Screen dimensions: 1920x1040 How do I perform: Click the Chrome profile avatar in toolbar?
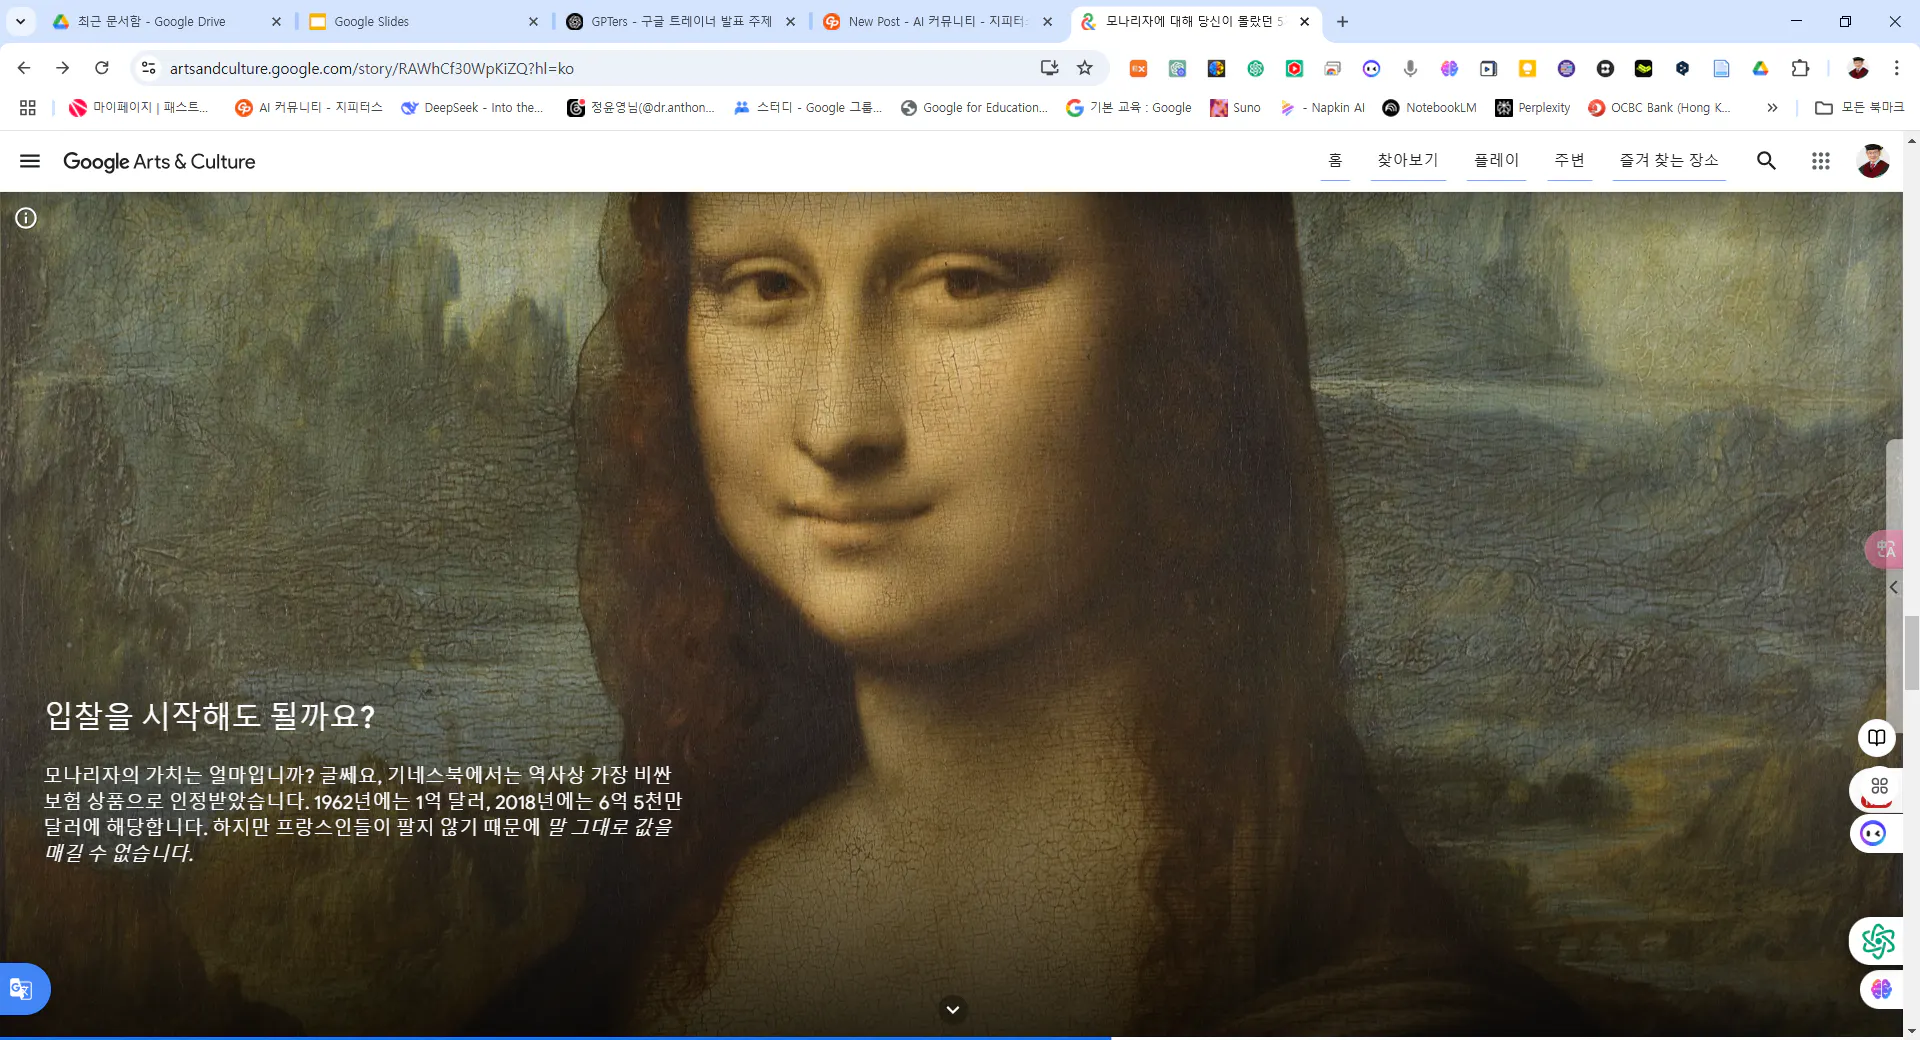(1858, 68)
